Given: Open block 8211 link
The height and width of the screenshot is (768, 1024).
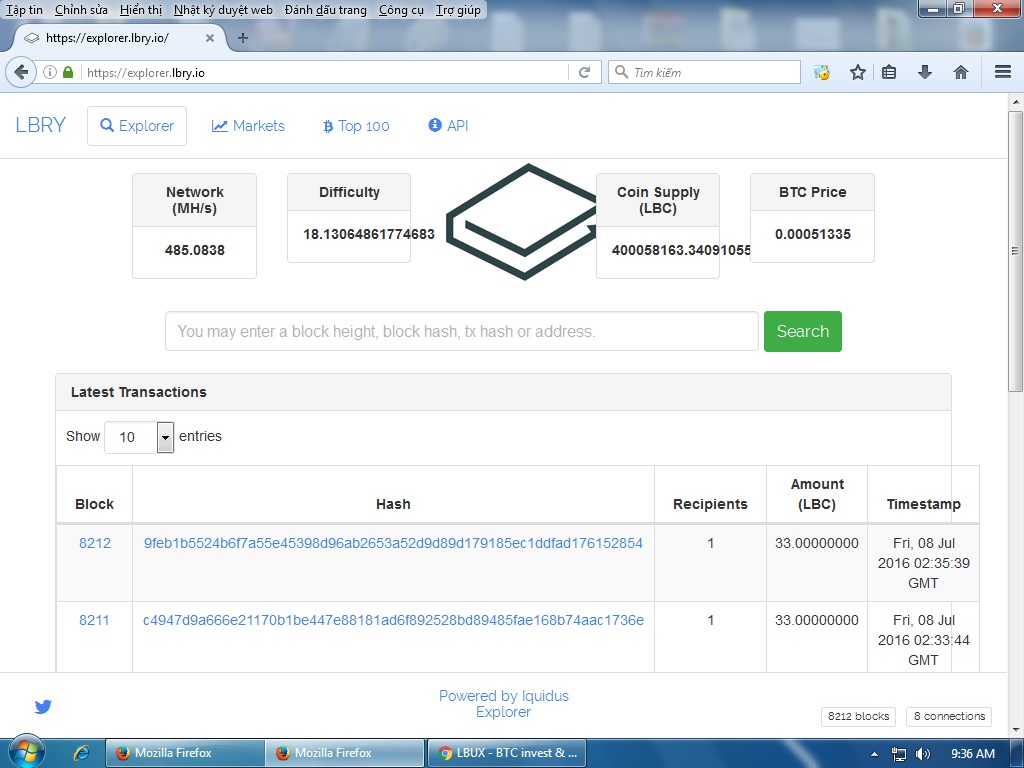Looking at the screenshot, I should coord(94,620).
